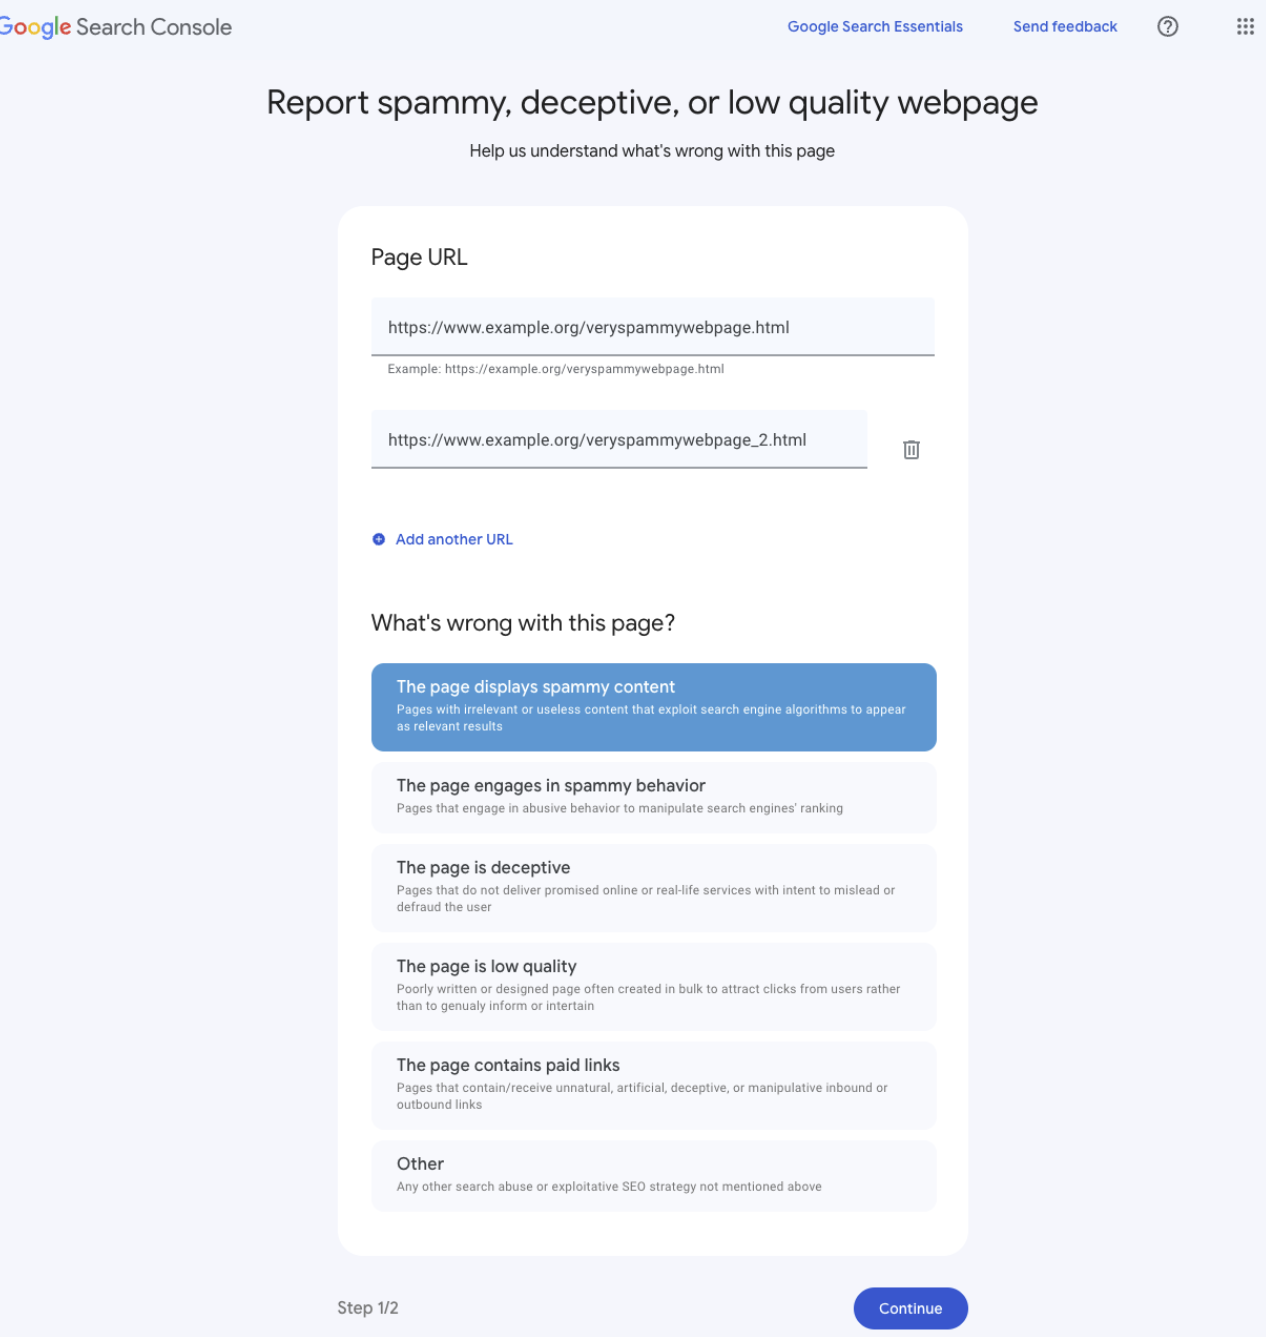This screenshot has height=1337, width=1266.
Task: Pick 'The page is low quality' option
Action: click(x=653, y=985)
